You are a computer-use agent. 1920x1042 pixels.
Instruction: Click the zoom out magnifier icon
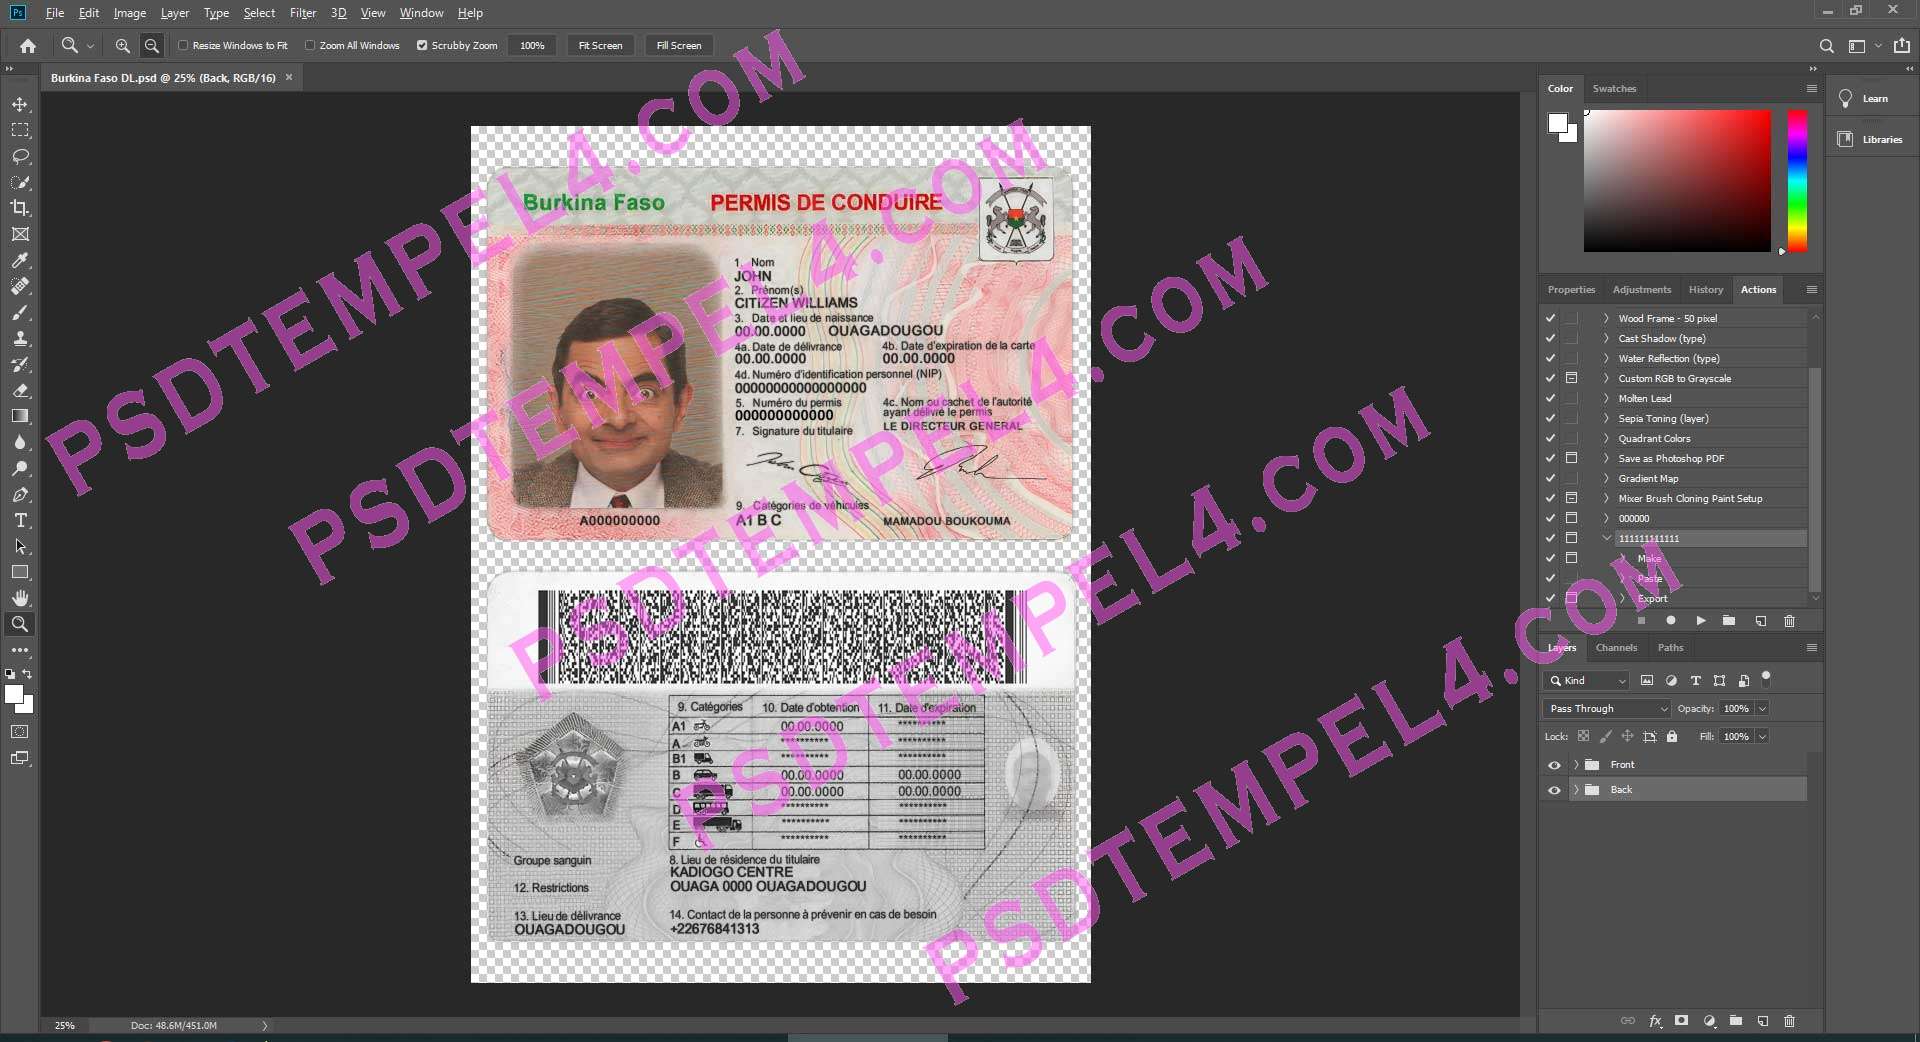tap(152, 45)
